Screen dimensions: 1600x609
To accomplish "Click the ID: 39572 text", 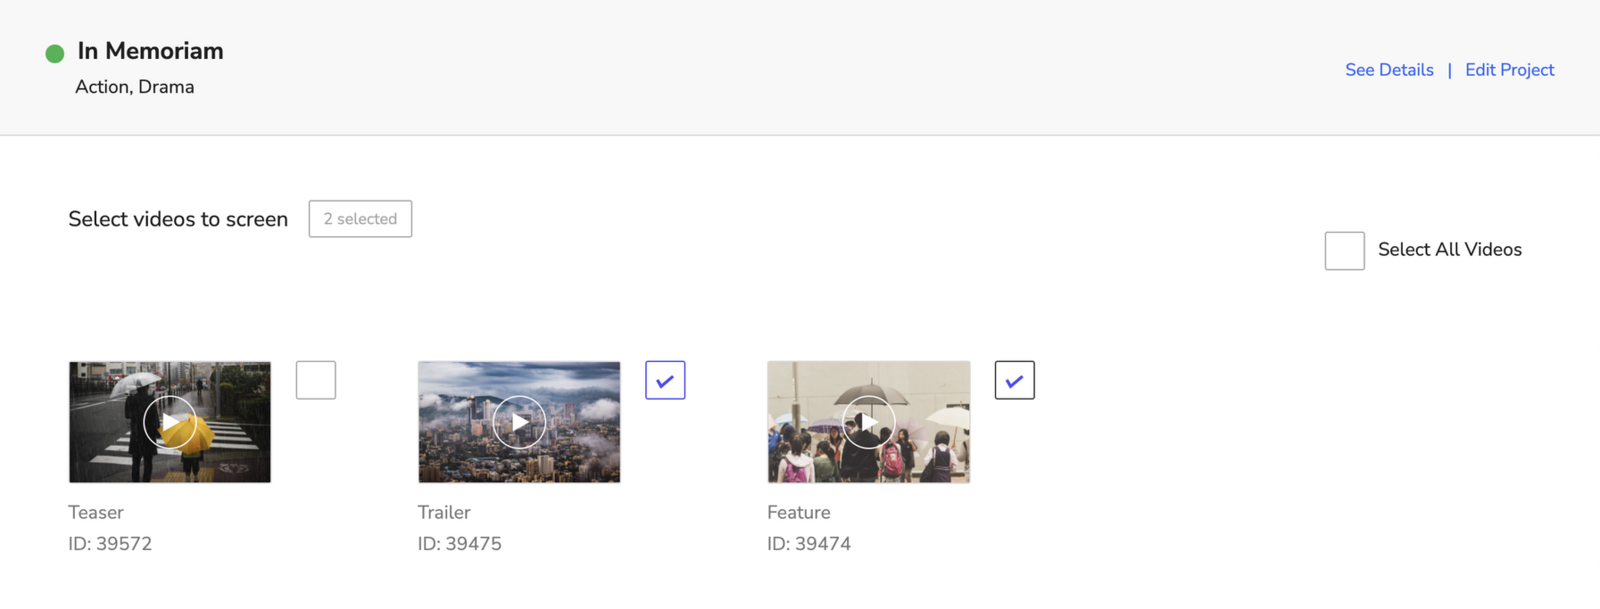I will point(110,544).
